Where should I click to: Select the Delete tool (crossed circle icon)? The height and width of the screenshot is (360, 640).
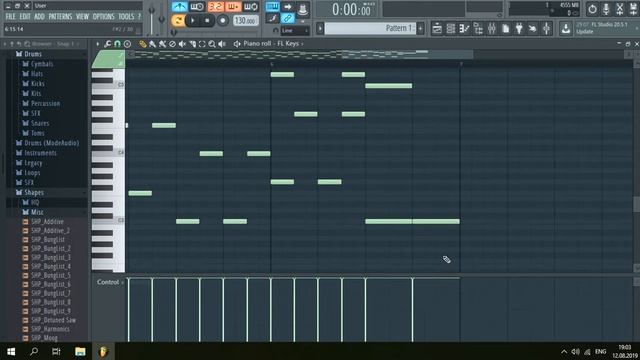[x=172, y=44]
